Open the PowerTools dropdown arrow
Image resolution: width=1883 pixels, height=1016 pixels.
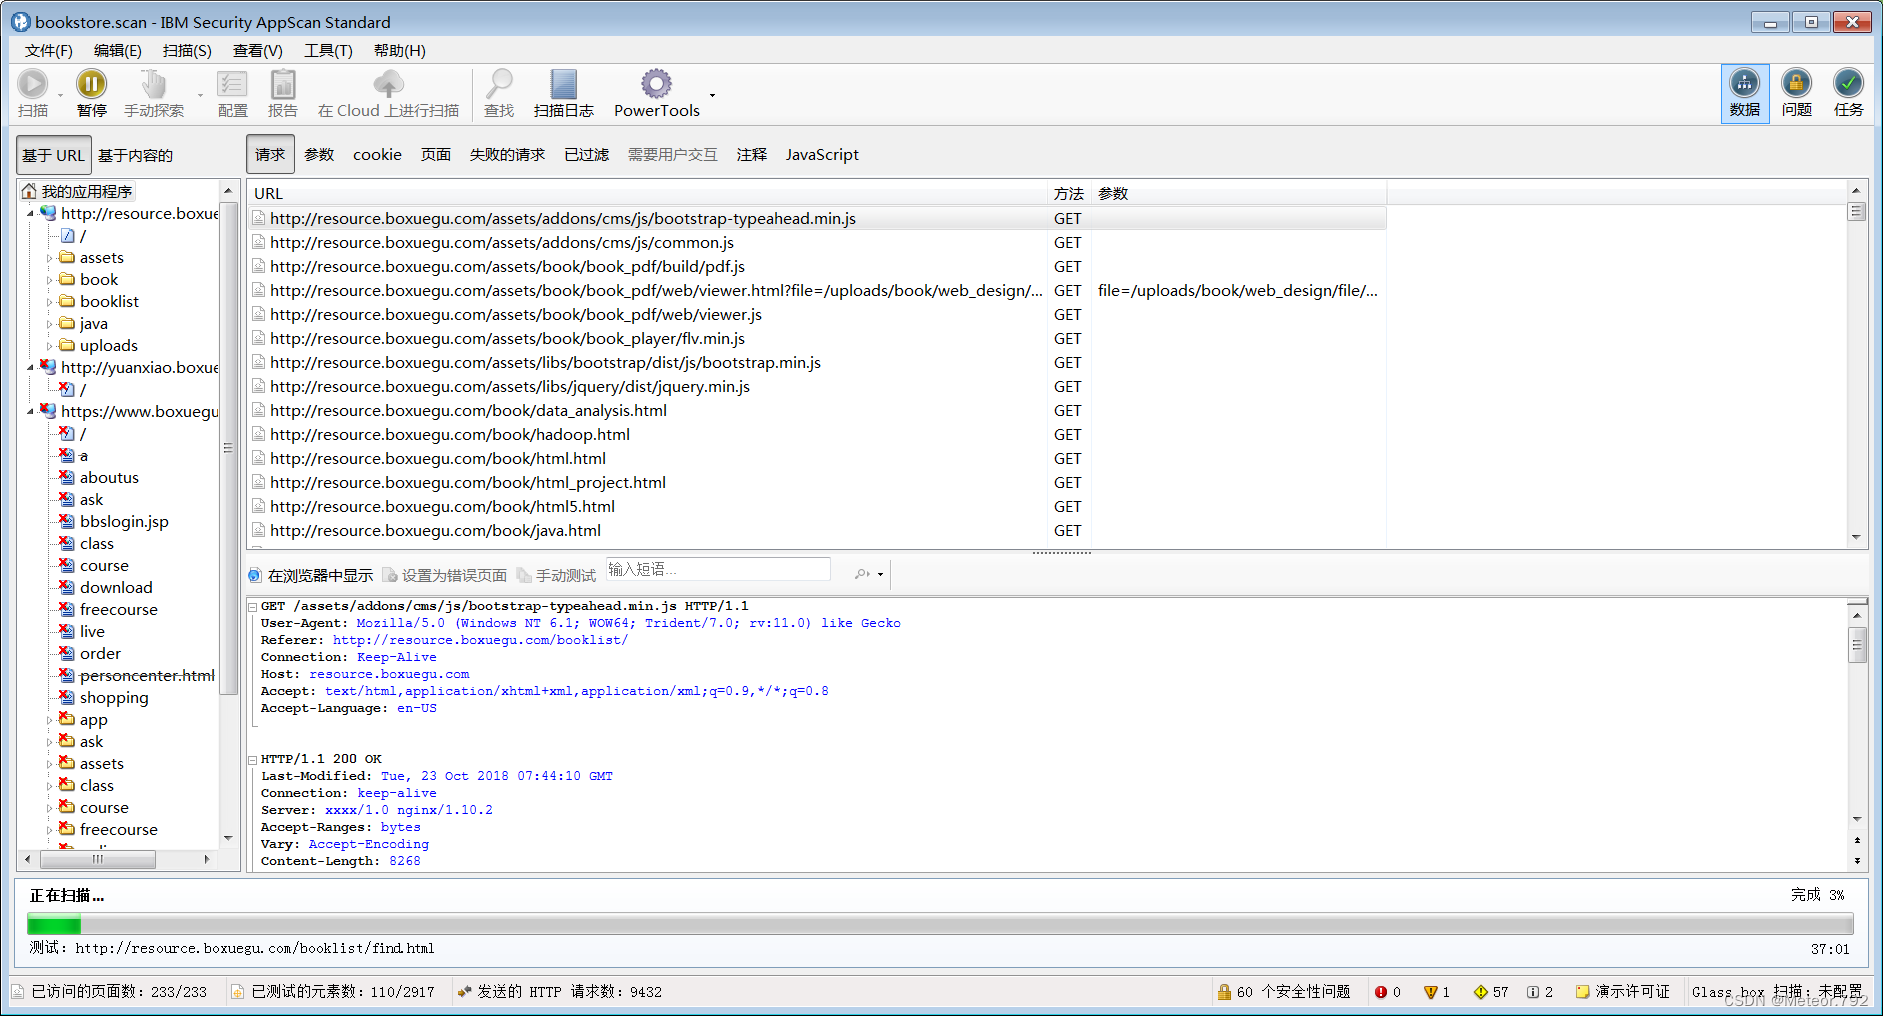[x=712, y=96]
